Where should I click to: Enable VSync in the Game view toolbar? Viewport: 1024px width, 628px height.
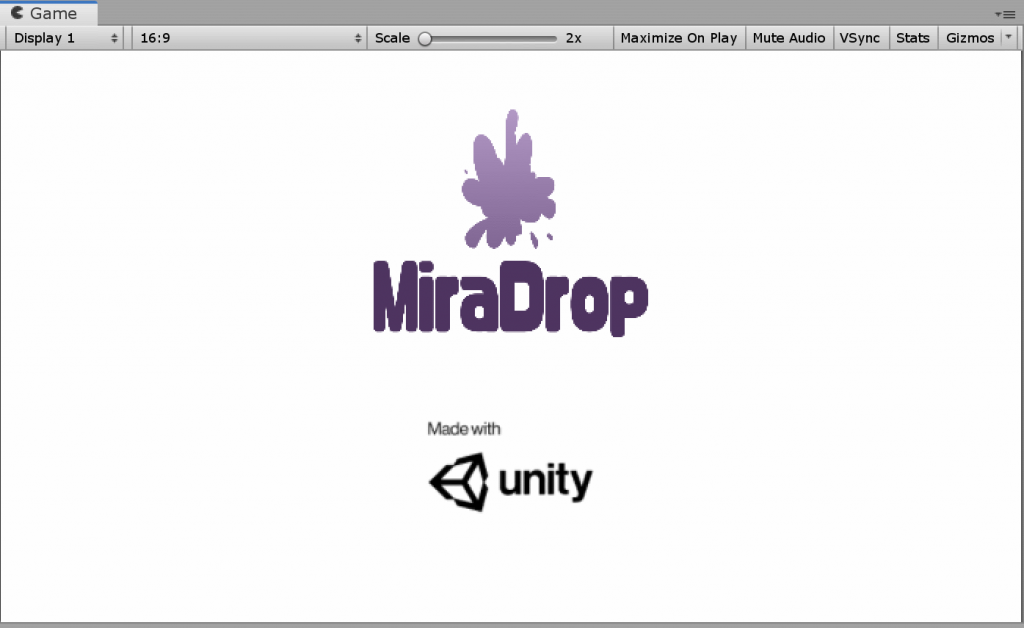[861, 38]
